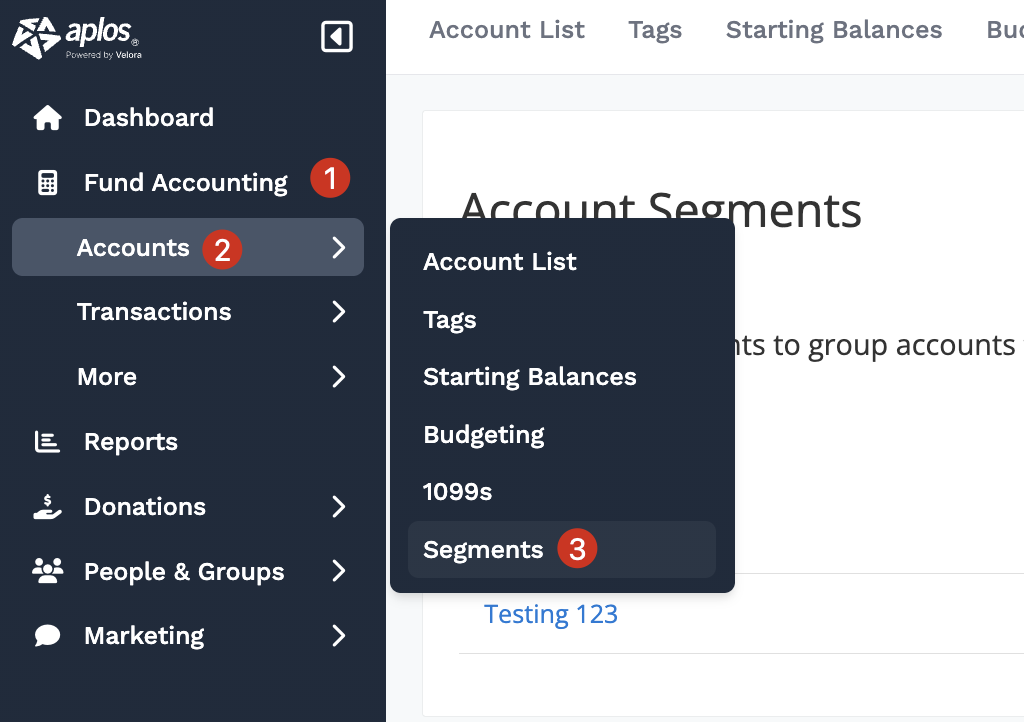Click the Aplos logo
Viewport: 1024px width, 722px height.
(x=76, y=37)
